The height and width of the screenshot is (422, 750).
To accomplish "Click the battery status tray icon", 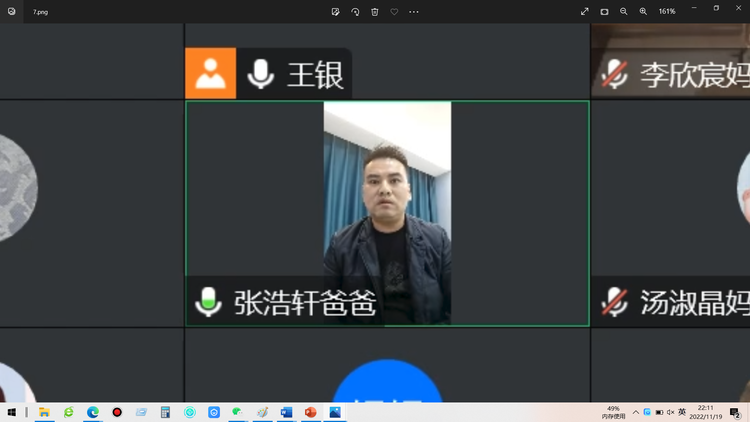I will (x=659, y=412).
